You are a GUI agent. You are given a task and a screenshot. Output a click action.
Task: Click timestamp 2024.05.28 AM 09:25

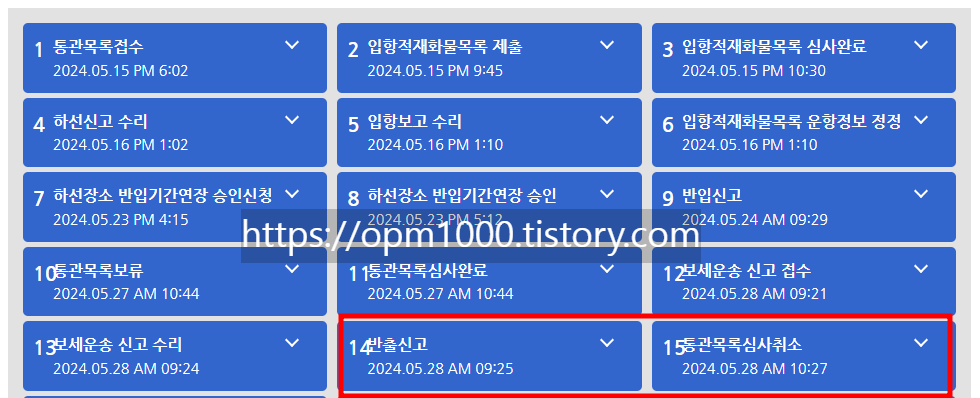[x=441, y=369]
